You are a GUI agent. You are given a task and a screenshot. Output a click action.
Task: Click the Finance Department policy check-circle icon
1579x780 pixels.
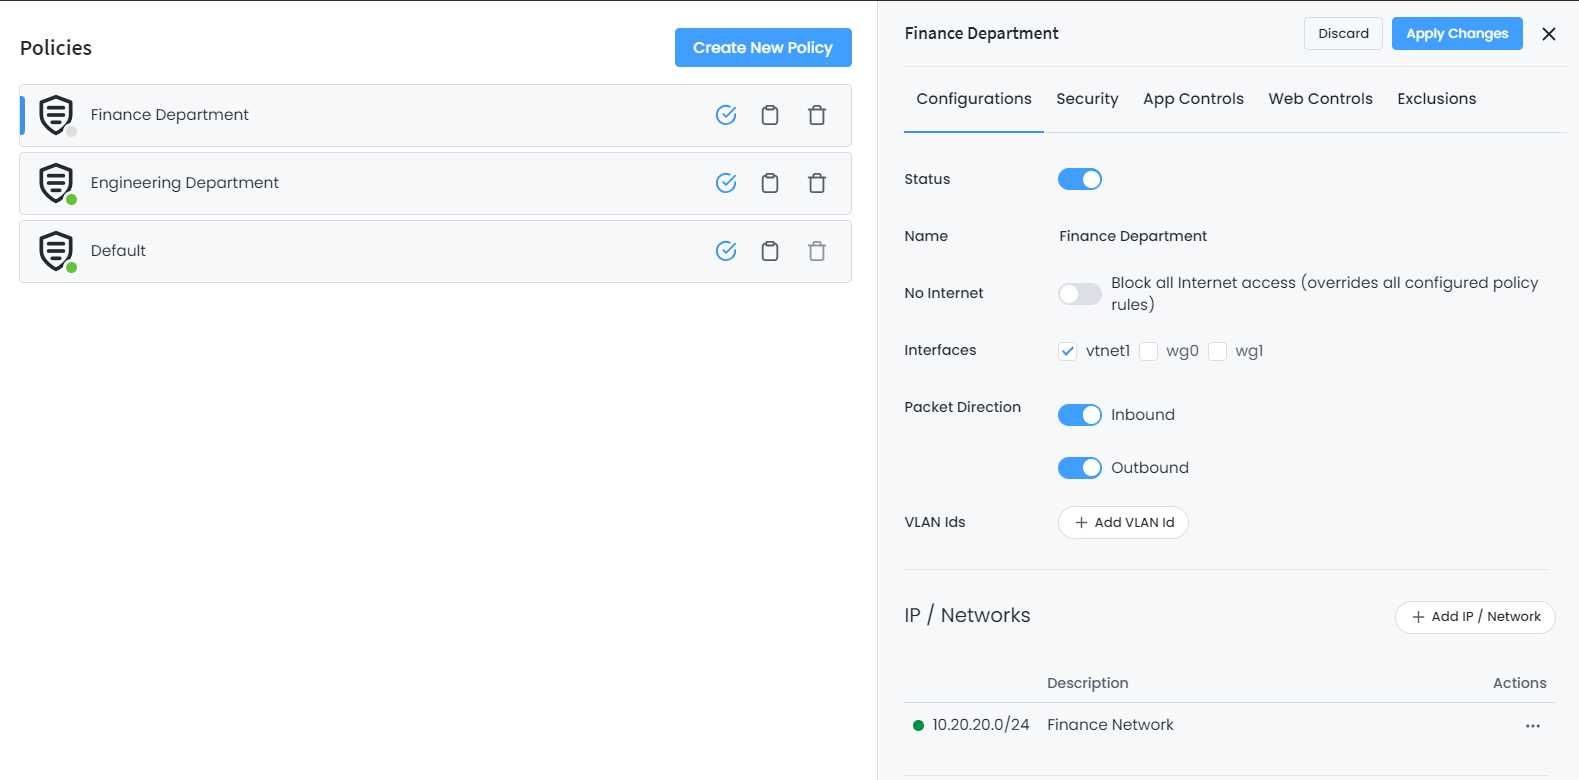click(726, 115)
